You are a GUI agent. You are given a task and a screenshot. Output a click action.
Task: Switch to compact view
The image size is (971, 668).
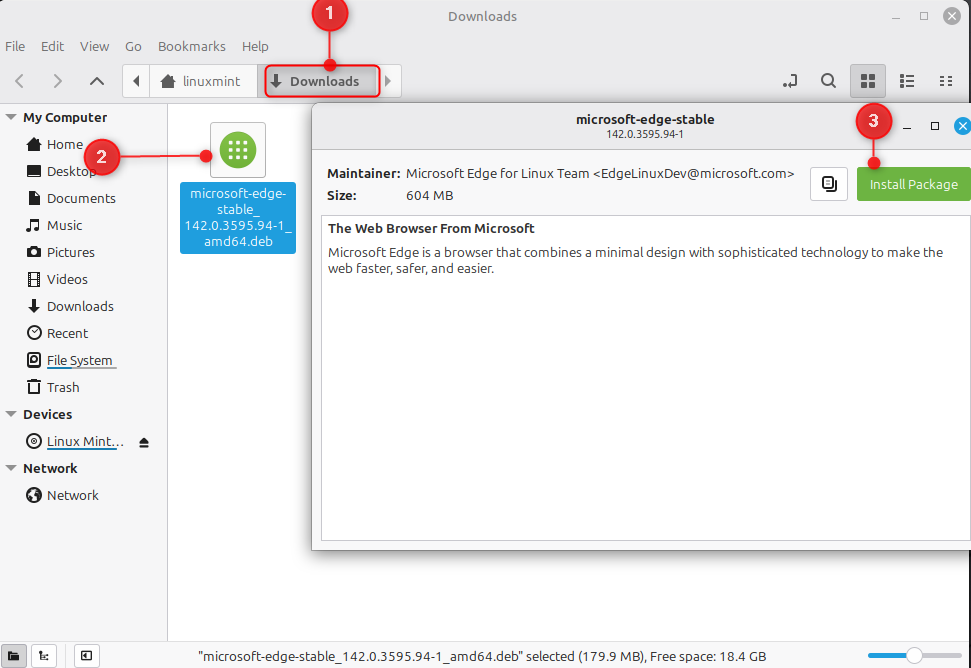pos(946,81)
